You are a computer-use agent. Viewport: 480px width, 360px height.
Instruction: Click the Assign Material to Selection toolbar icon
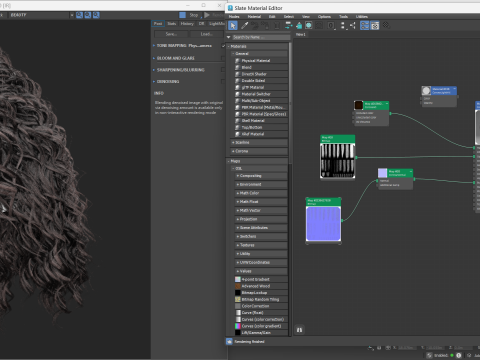265,25
